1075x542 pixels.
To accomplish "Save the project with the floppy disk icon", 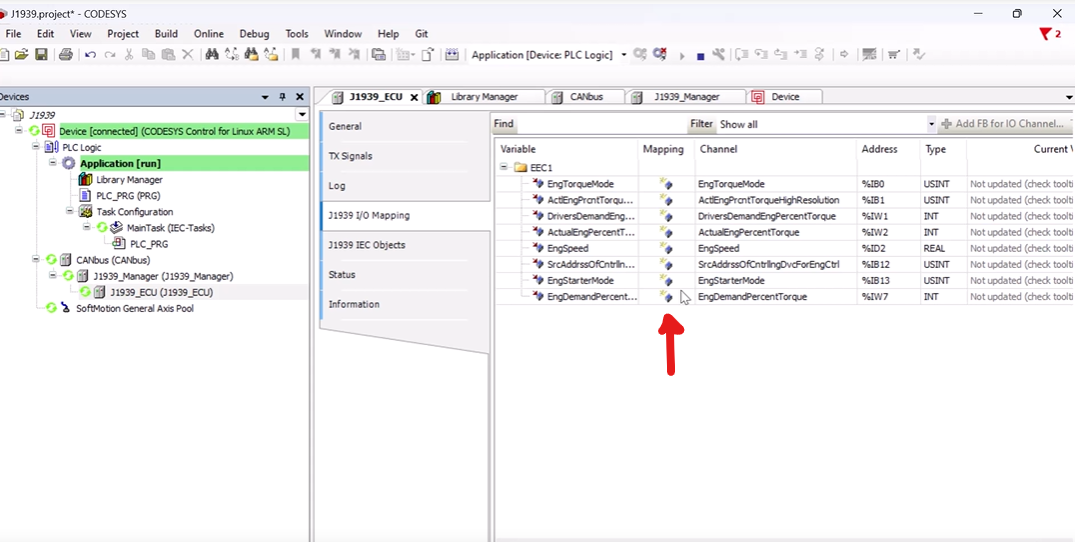I will (41, 55).
